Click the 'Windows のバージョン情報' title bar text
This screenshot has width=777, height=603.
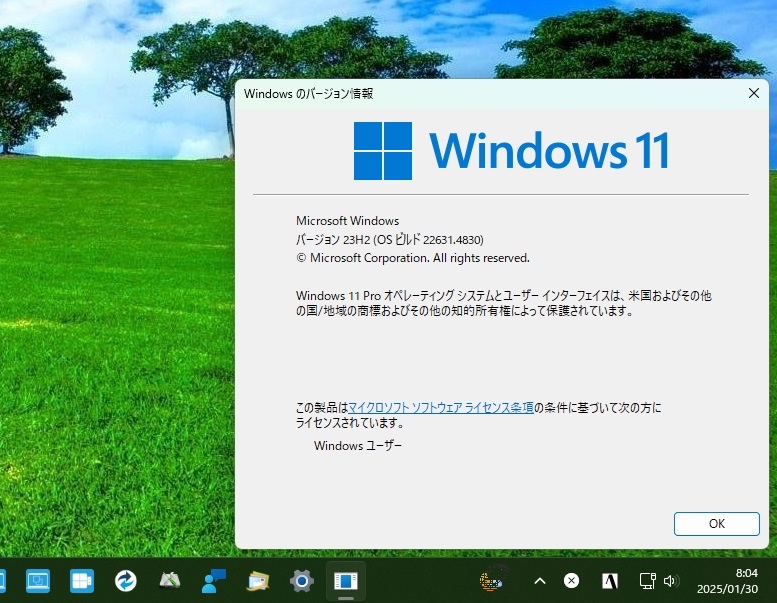[308, 94]
